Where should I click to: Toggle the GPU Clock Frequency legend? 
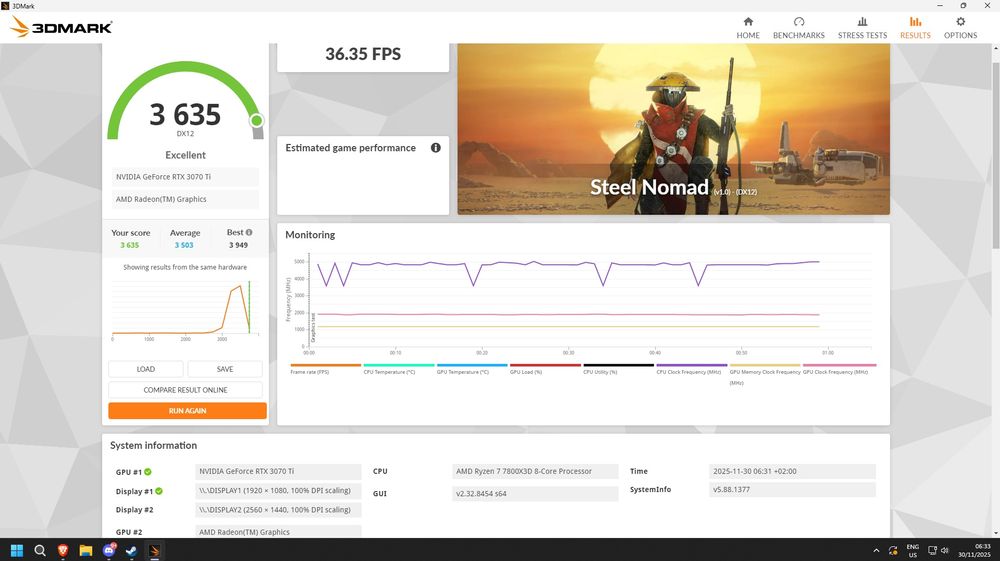pos(839,369)
